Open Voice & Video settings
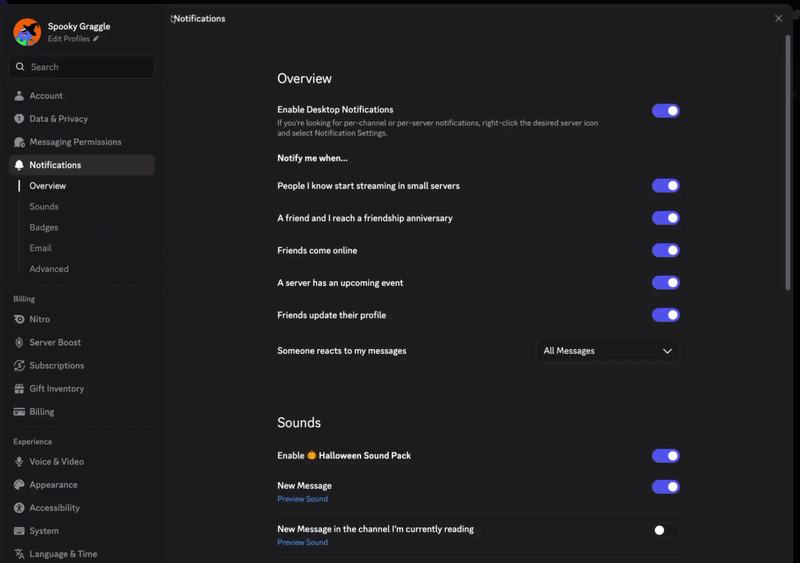Image resolution: width=800 pixels, height=563 pixels. pyautogui.click(x=82, y=461)
